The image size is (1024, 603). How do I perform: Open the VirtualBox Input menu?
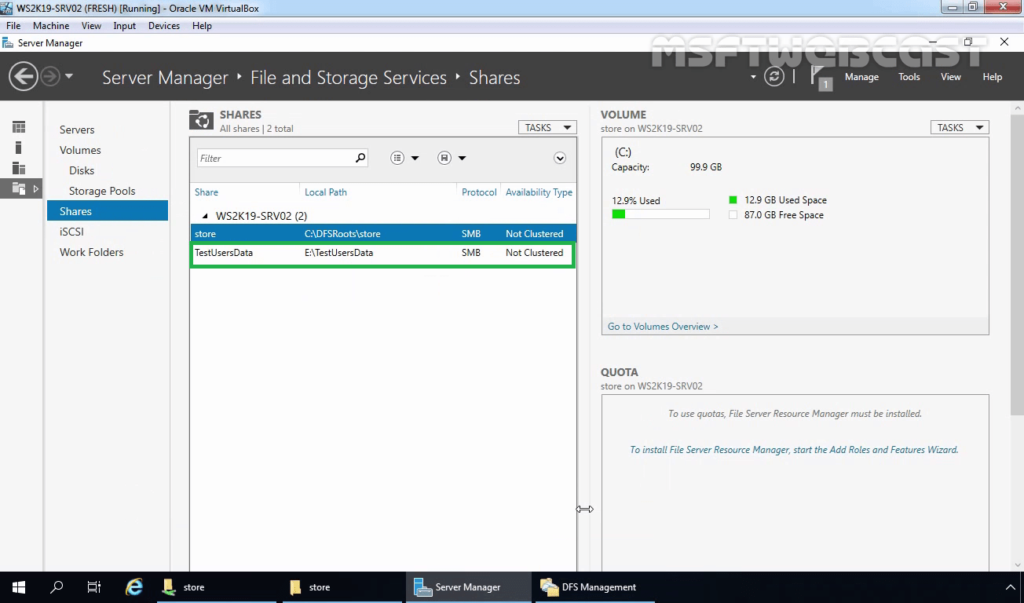124,25
